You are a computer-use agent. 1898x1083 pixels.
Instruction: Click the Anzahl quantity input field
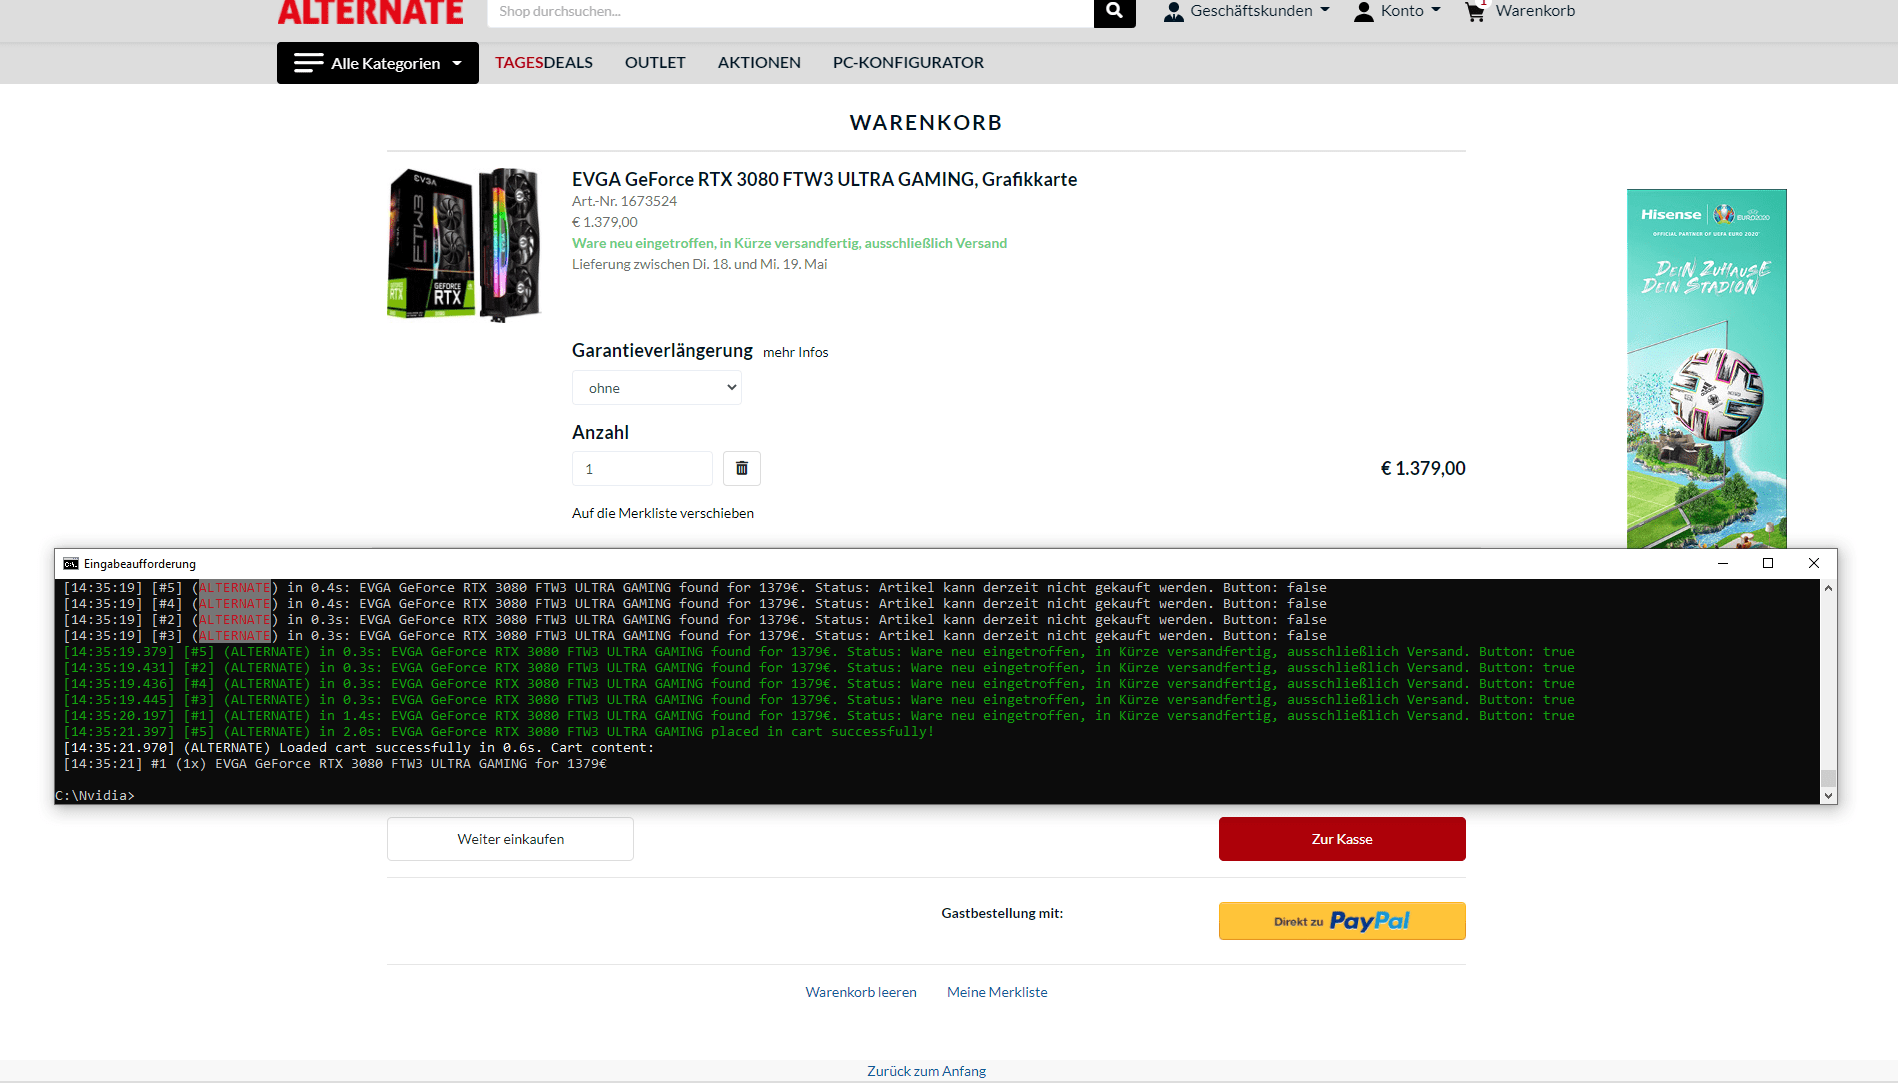tap(642, 468)
